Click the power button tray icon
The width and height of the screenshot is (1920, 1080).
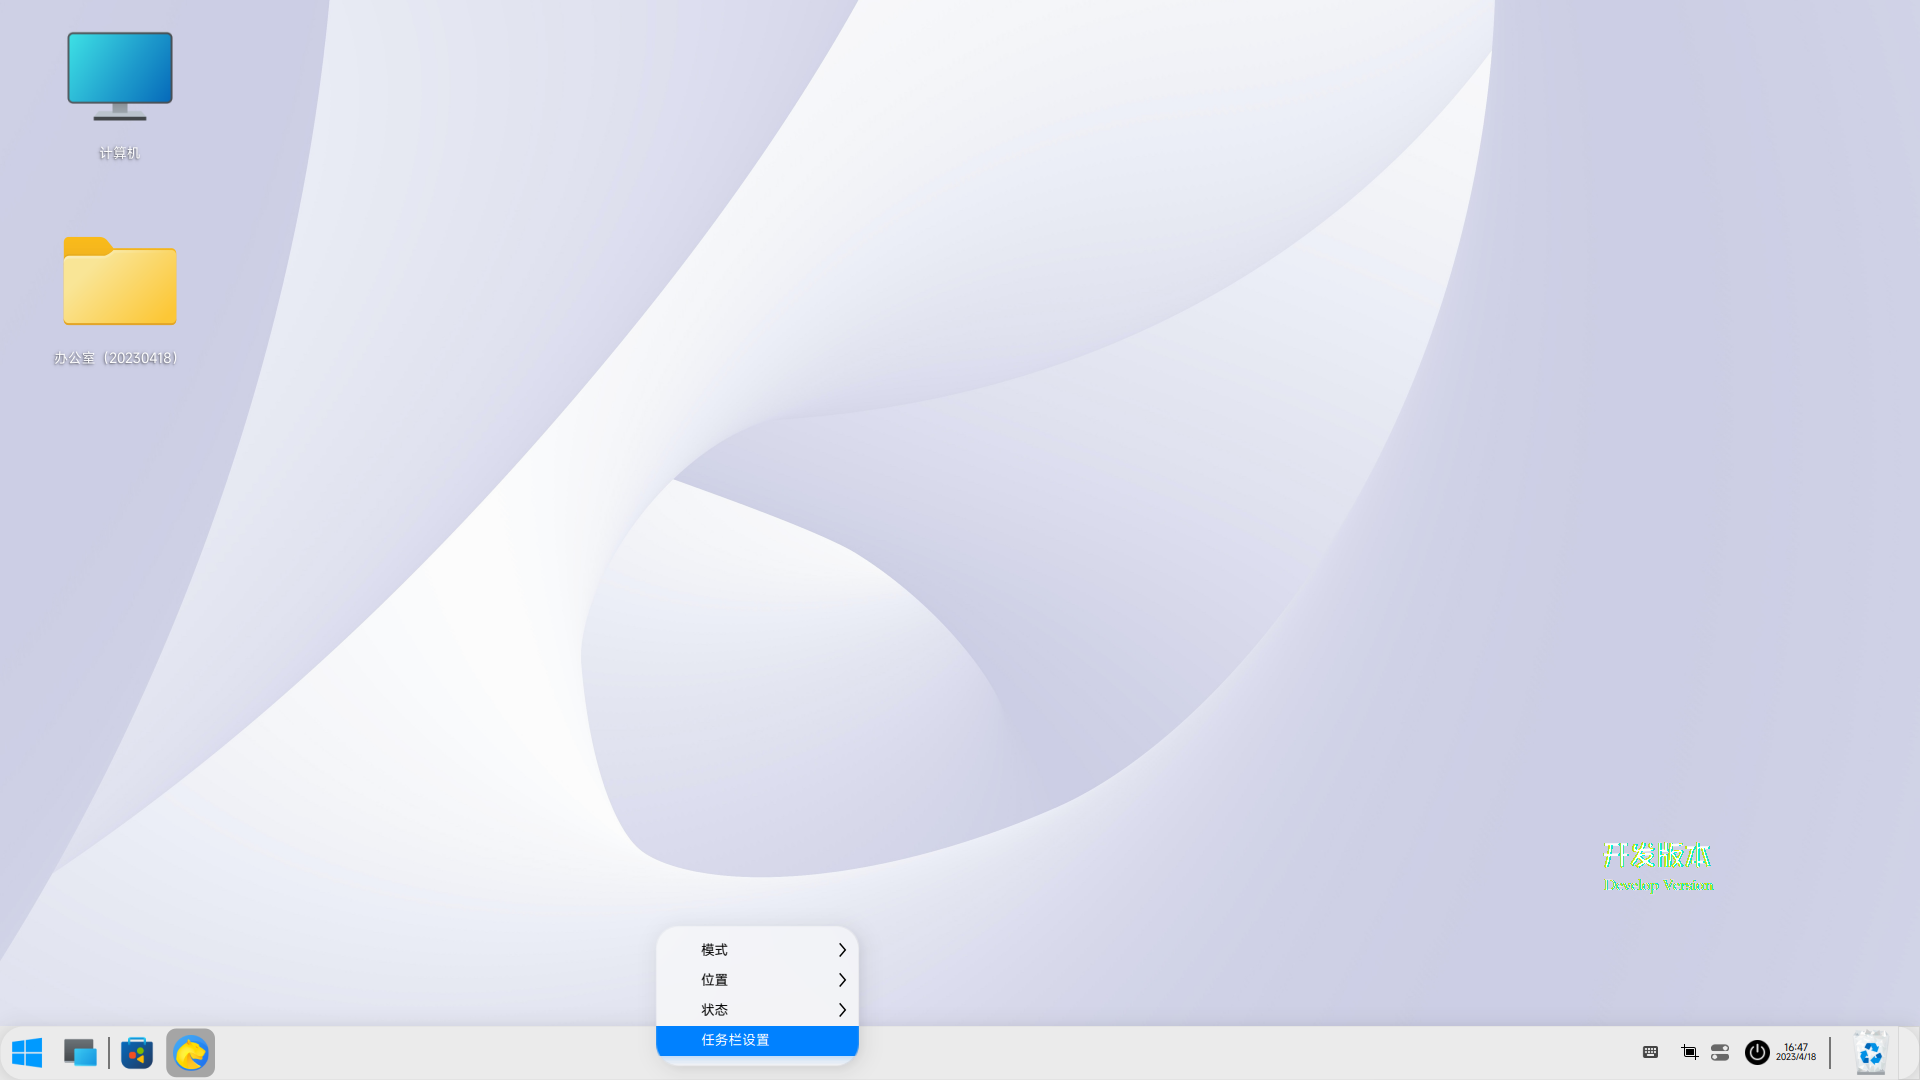[x=1757, y=1052]
